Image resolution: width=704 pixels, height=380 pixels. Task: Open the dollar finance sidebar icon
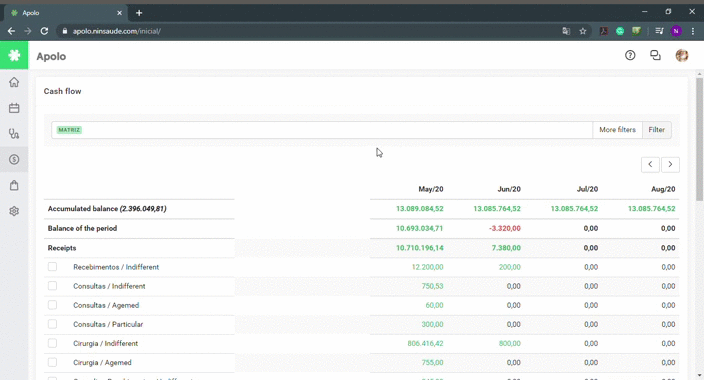point(14,159)
